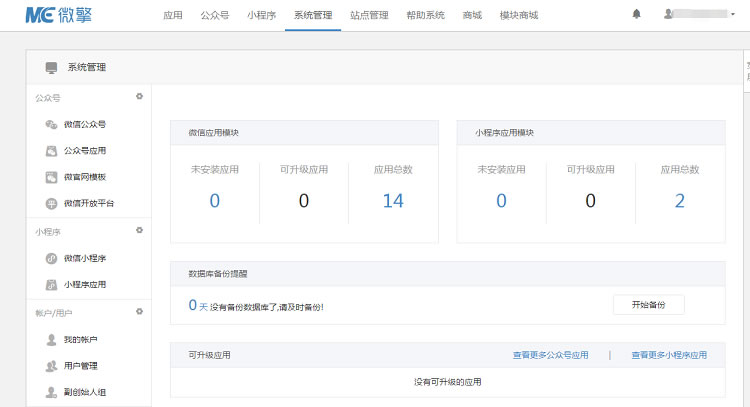
Task: Open 微信公众号 in sidebar
Action: coord(85,124)
